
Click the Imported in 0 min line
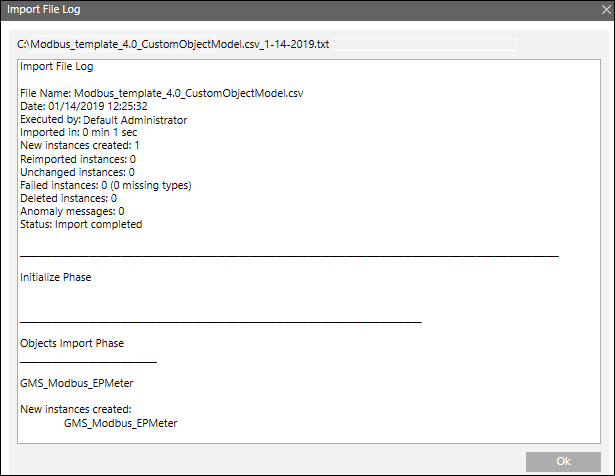click(x=75, y=133)
